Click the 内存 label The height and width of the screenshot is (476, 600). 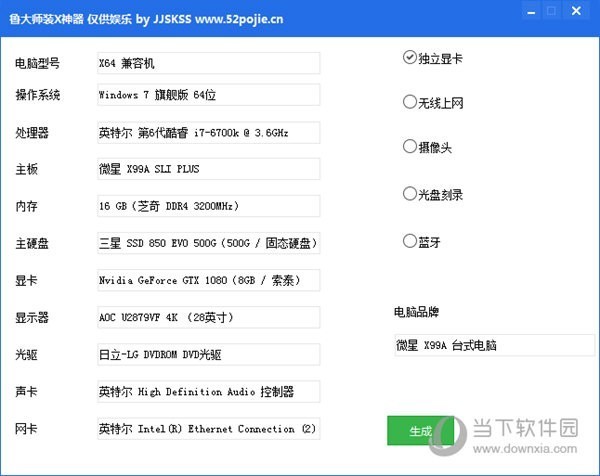[26, 206]
